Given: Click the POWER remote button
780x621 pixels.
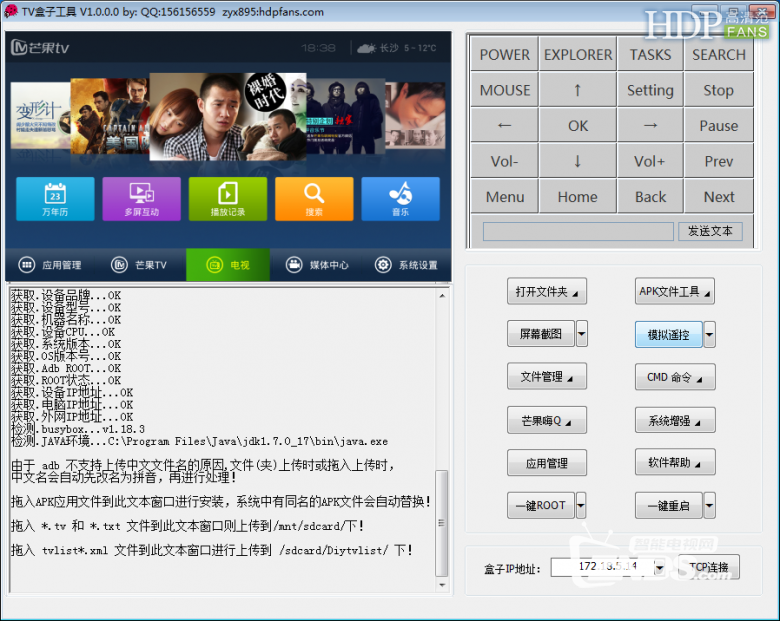Looking at the screenshot, I should click(x=504, y=54).
